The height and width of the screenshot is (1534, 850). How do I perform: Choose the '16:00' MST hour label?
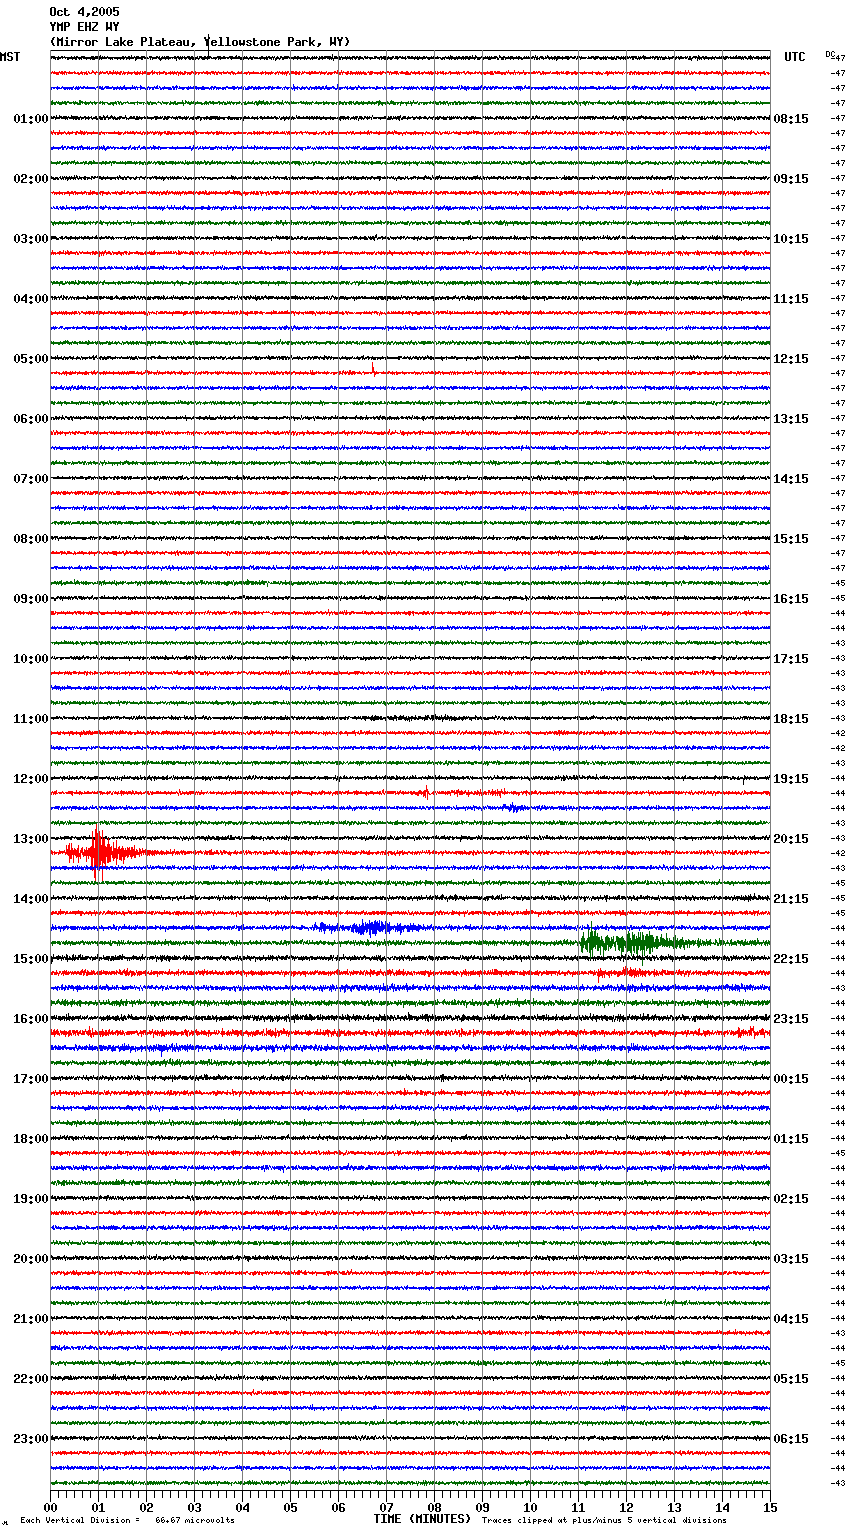(31, 1019)
